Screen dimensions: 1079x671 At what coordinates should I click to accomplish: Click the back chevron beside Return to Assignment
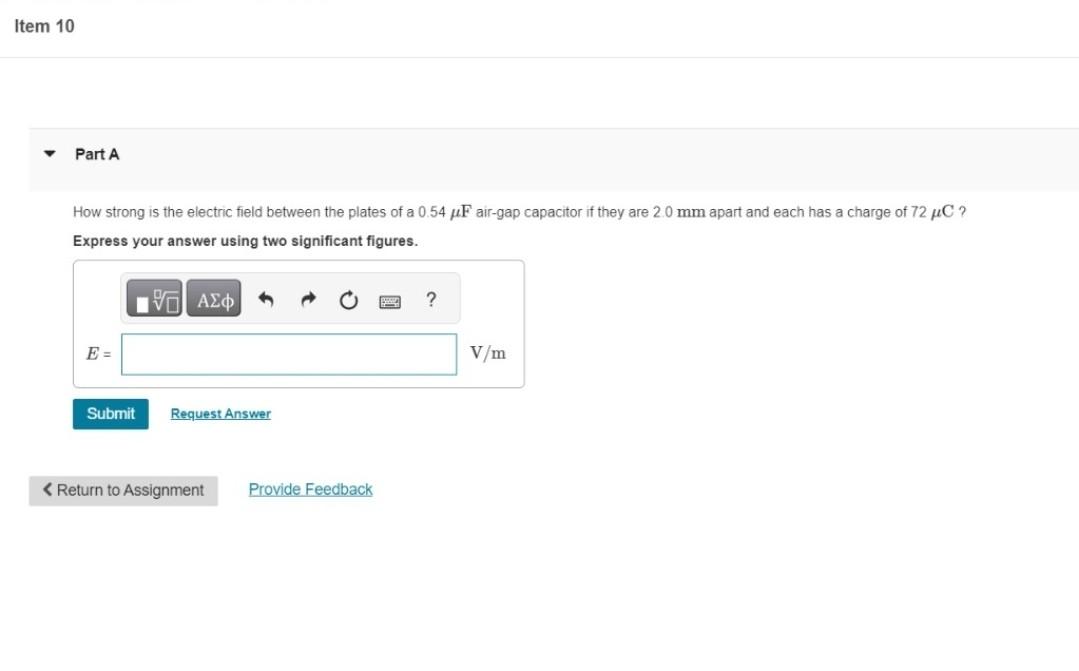pyautogui.click(x=44, y=490)
